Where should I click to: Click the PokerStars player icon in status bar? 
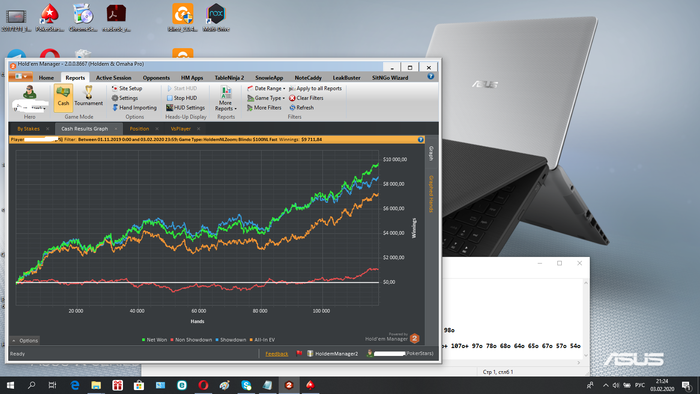point(370,353)
